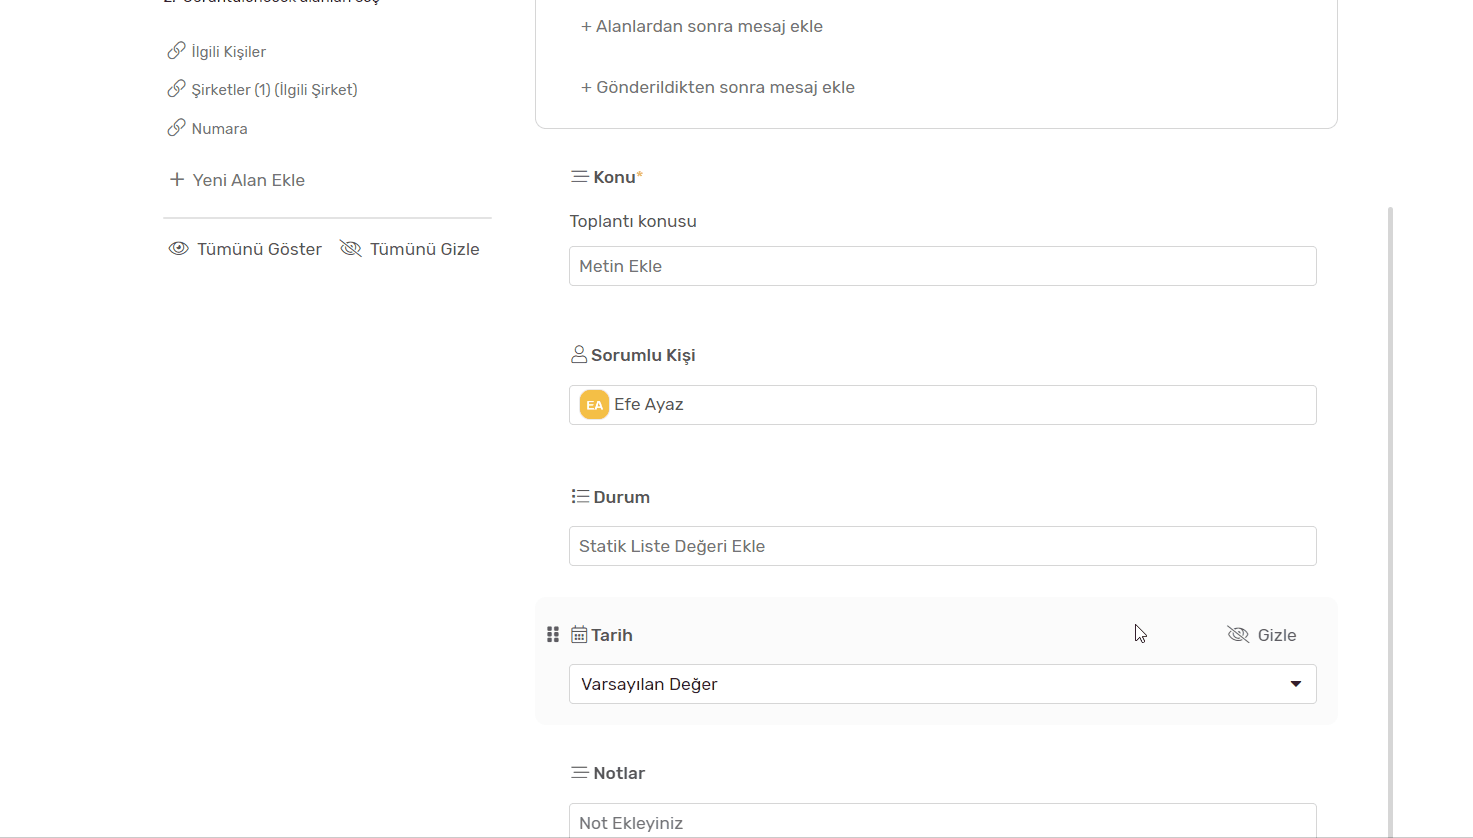Hide all fields with Tümünü Gizle

410,249
